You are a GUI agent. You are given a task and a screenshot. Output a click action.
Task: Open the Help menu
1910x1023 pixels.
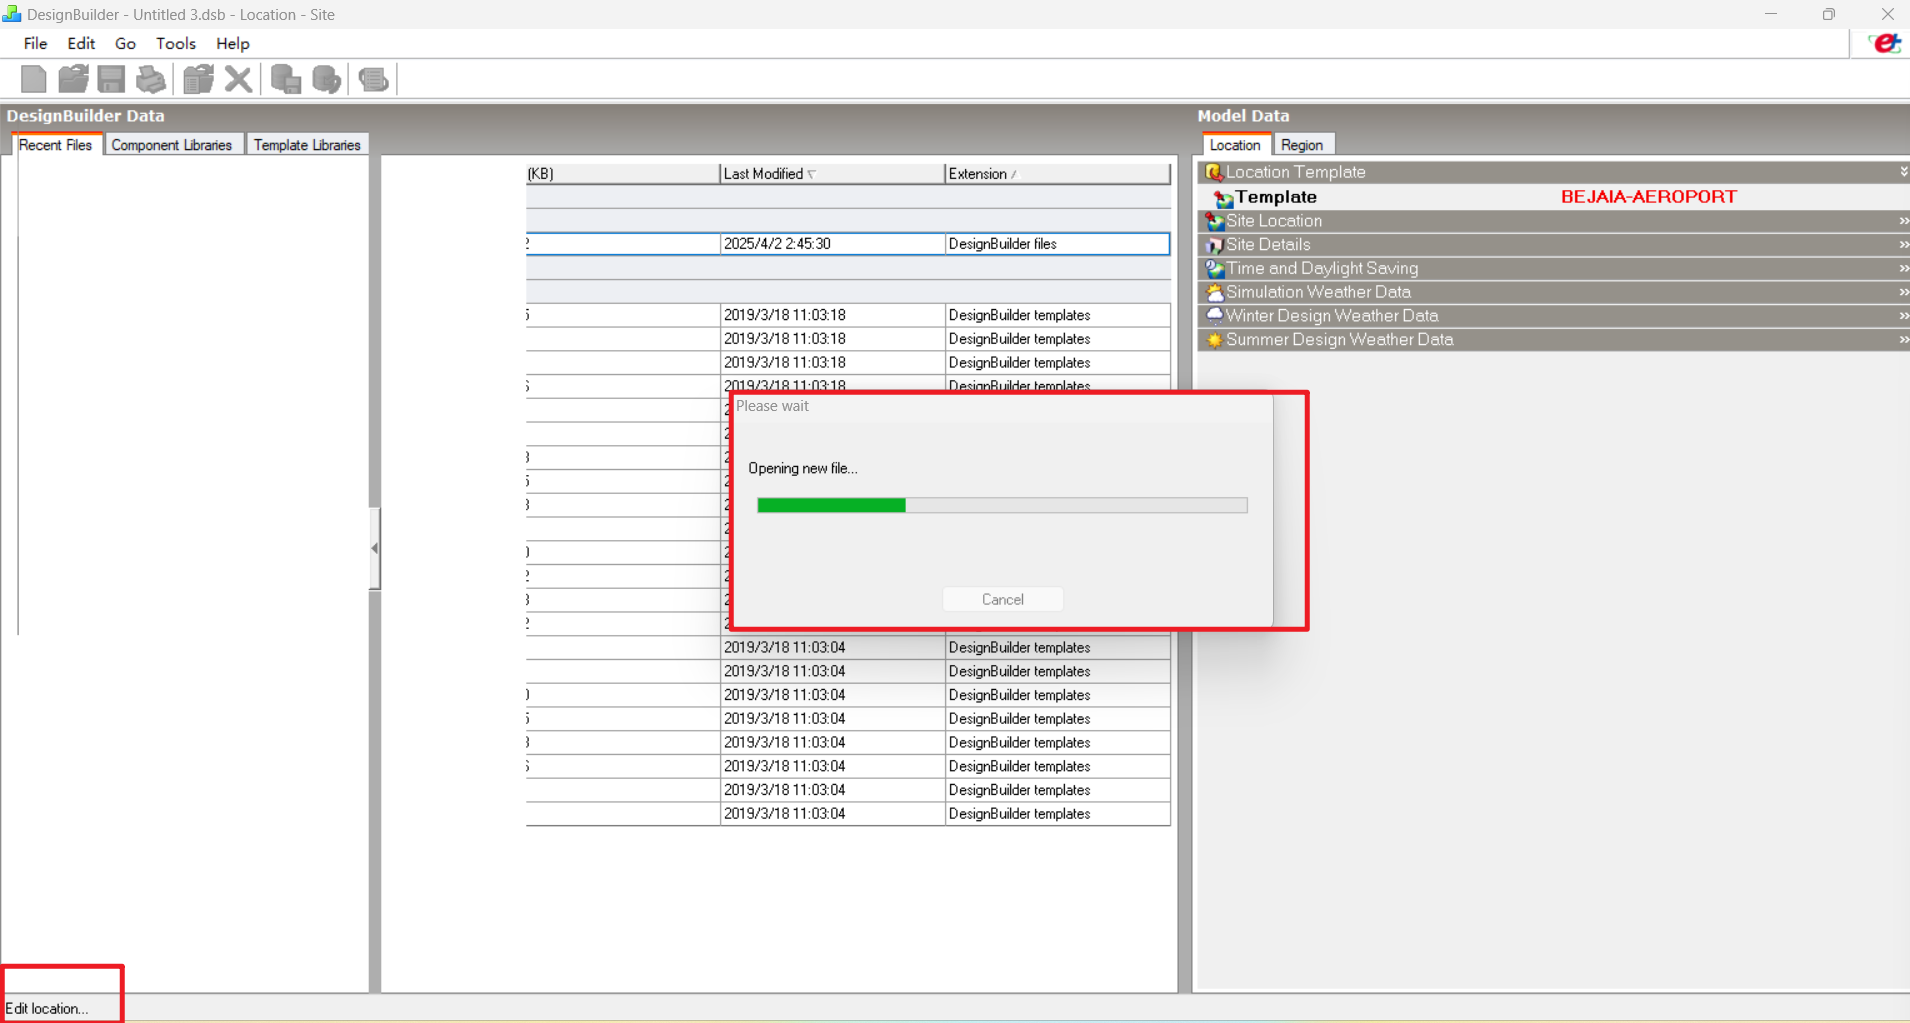pyautogui.click(x=233, y=43)
